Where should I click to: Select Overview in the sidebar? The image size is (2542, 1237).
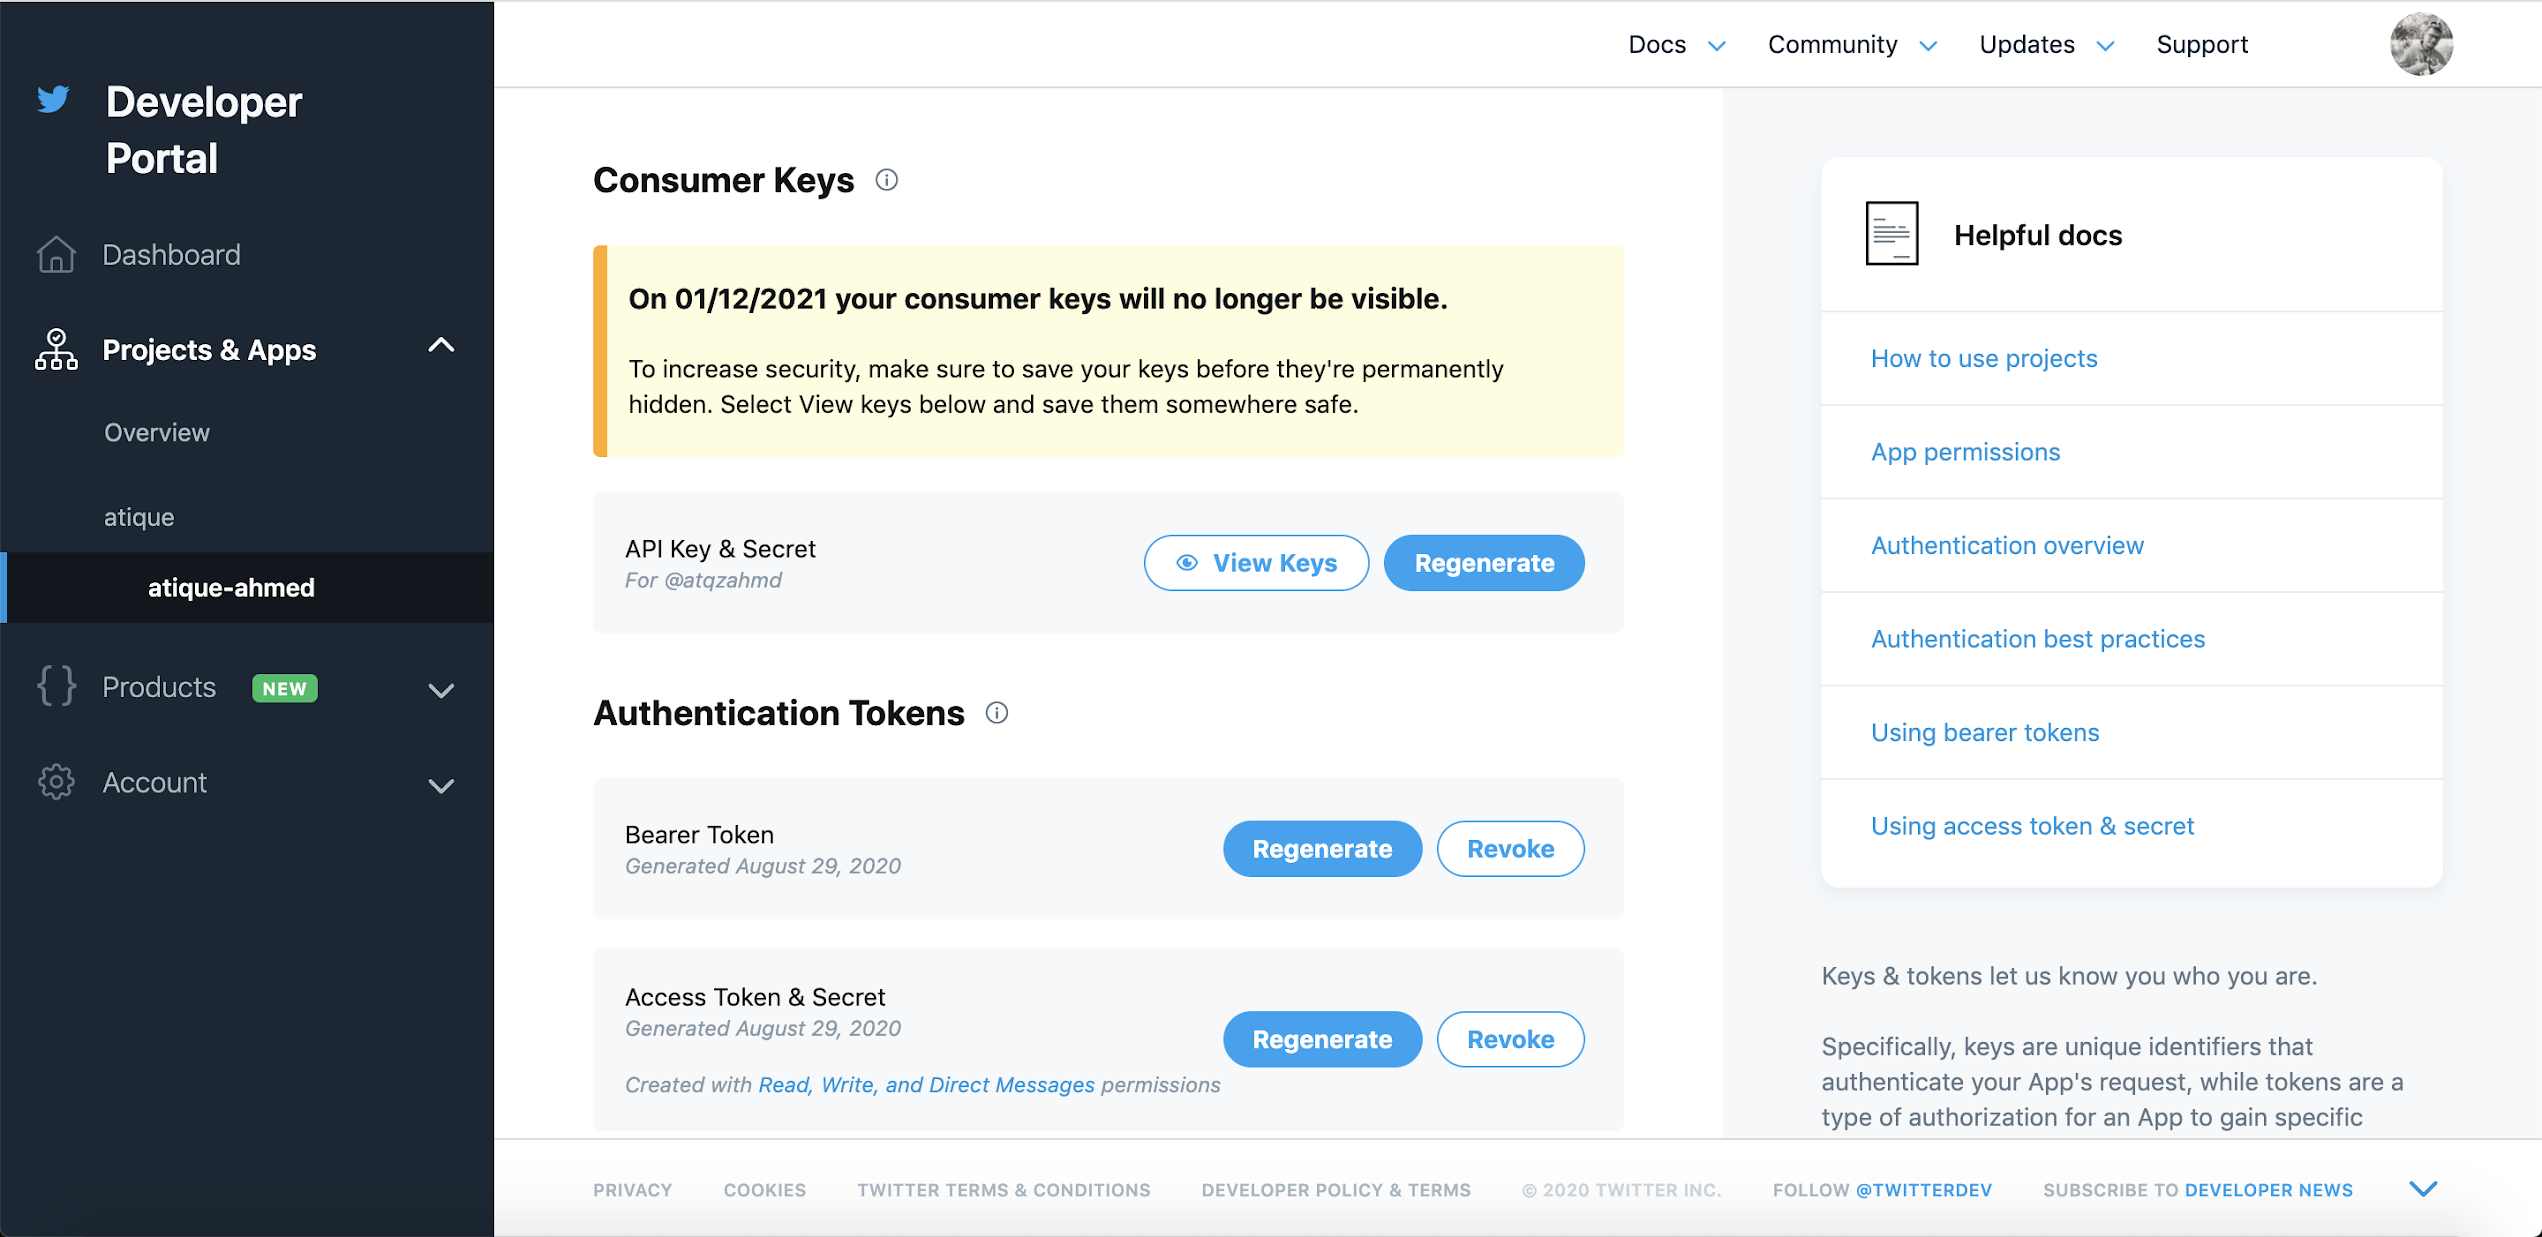157,433
